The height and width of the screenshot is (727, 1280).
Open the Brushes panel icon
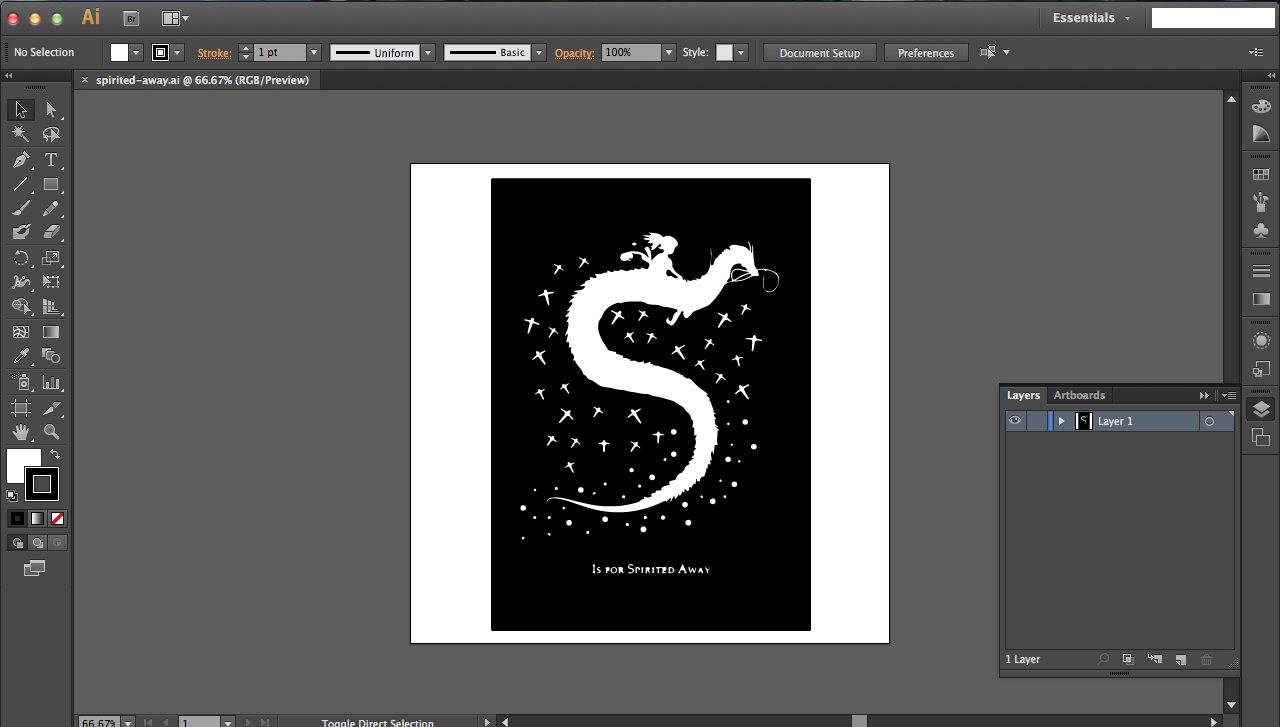pyautogui.click(x=1261, y=202)
